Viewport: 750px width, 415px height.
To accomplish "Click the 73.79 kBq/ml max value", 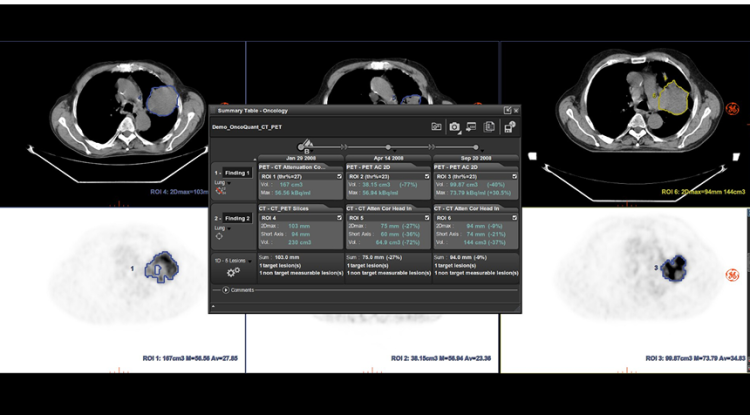I will pyautogui.click(x=468, y=193).
